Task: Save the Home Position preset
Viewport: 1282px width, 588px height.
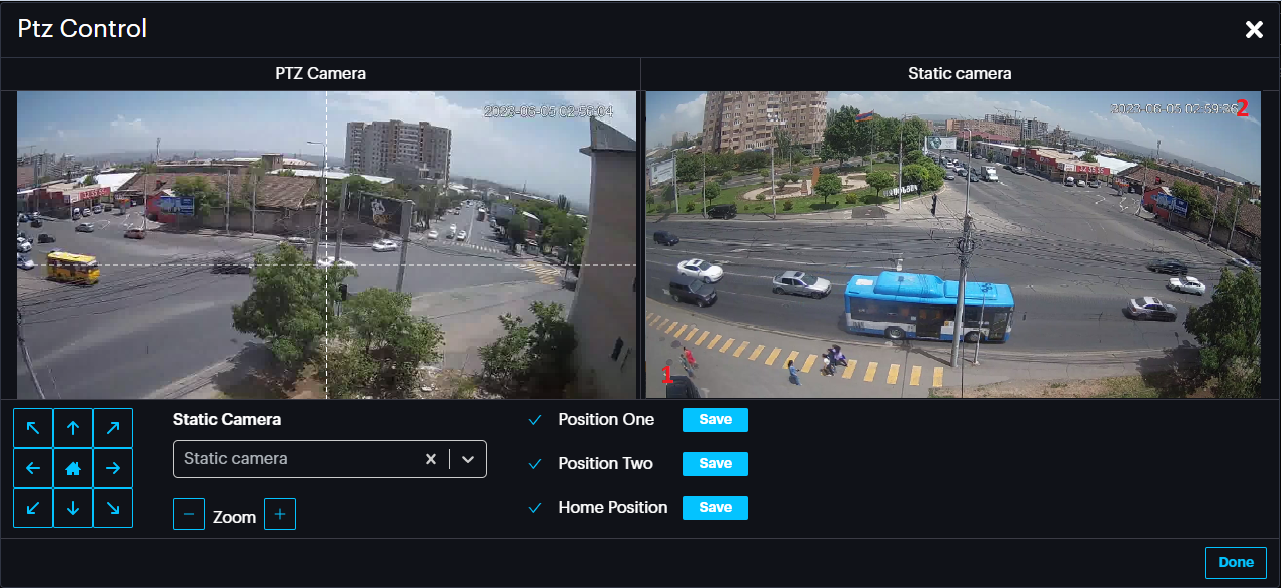Action: click(715, 508)
